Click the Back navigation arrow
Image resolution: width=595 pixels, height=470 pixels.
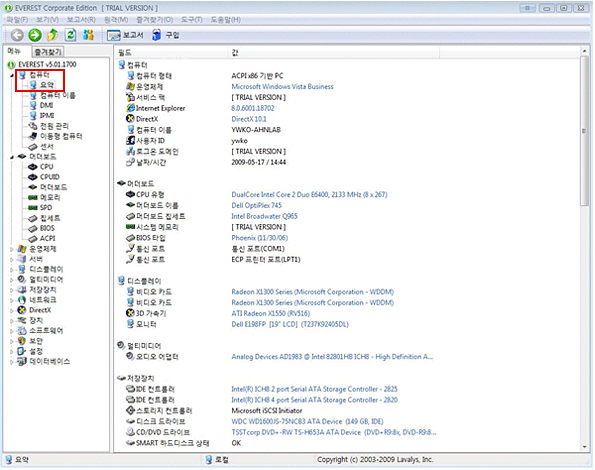[17, 35]
